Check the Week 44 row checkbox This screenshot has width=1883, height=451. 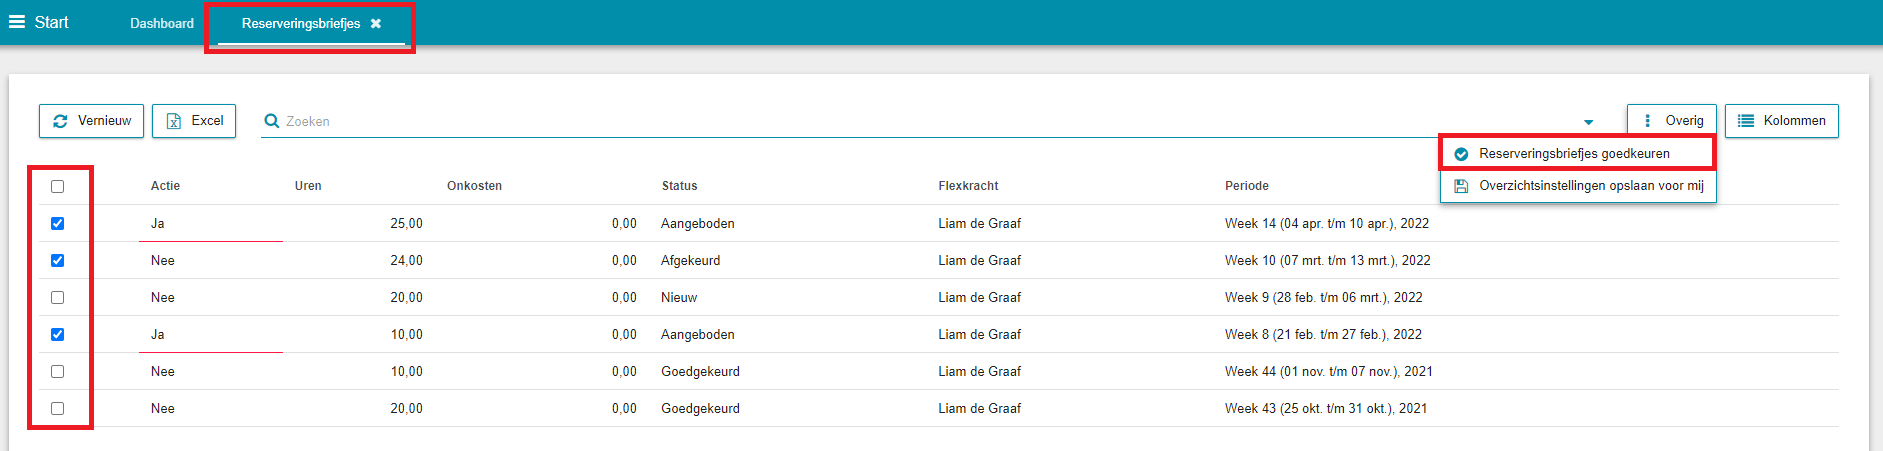pos(57,371)
